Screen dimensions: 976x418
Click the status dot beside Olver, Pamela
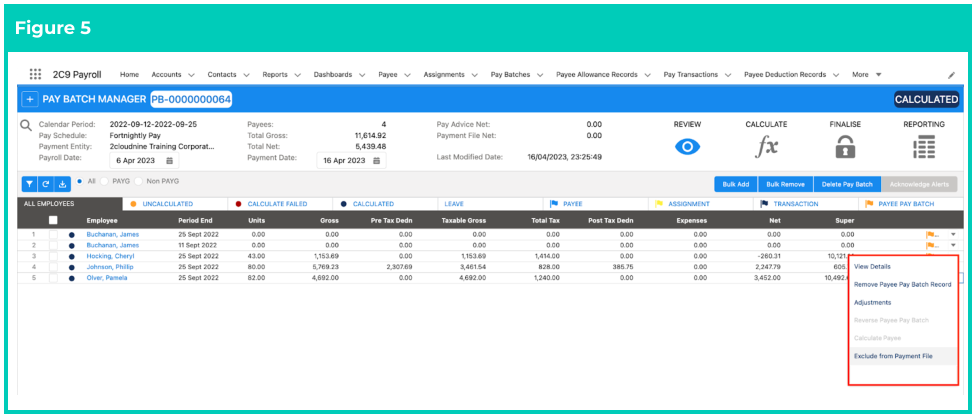coord(72,278)
